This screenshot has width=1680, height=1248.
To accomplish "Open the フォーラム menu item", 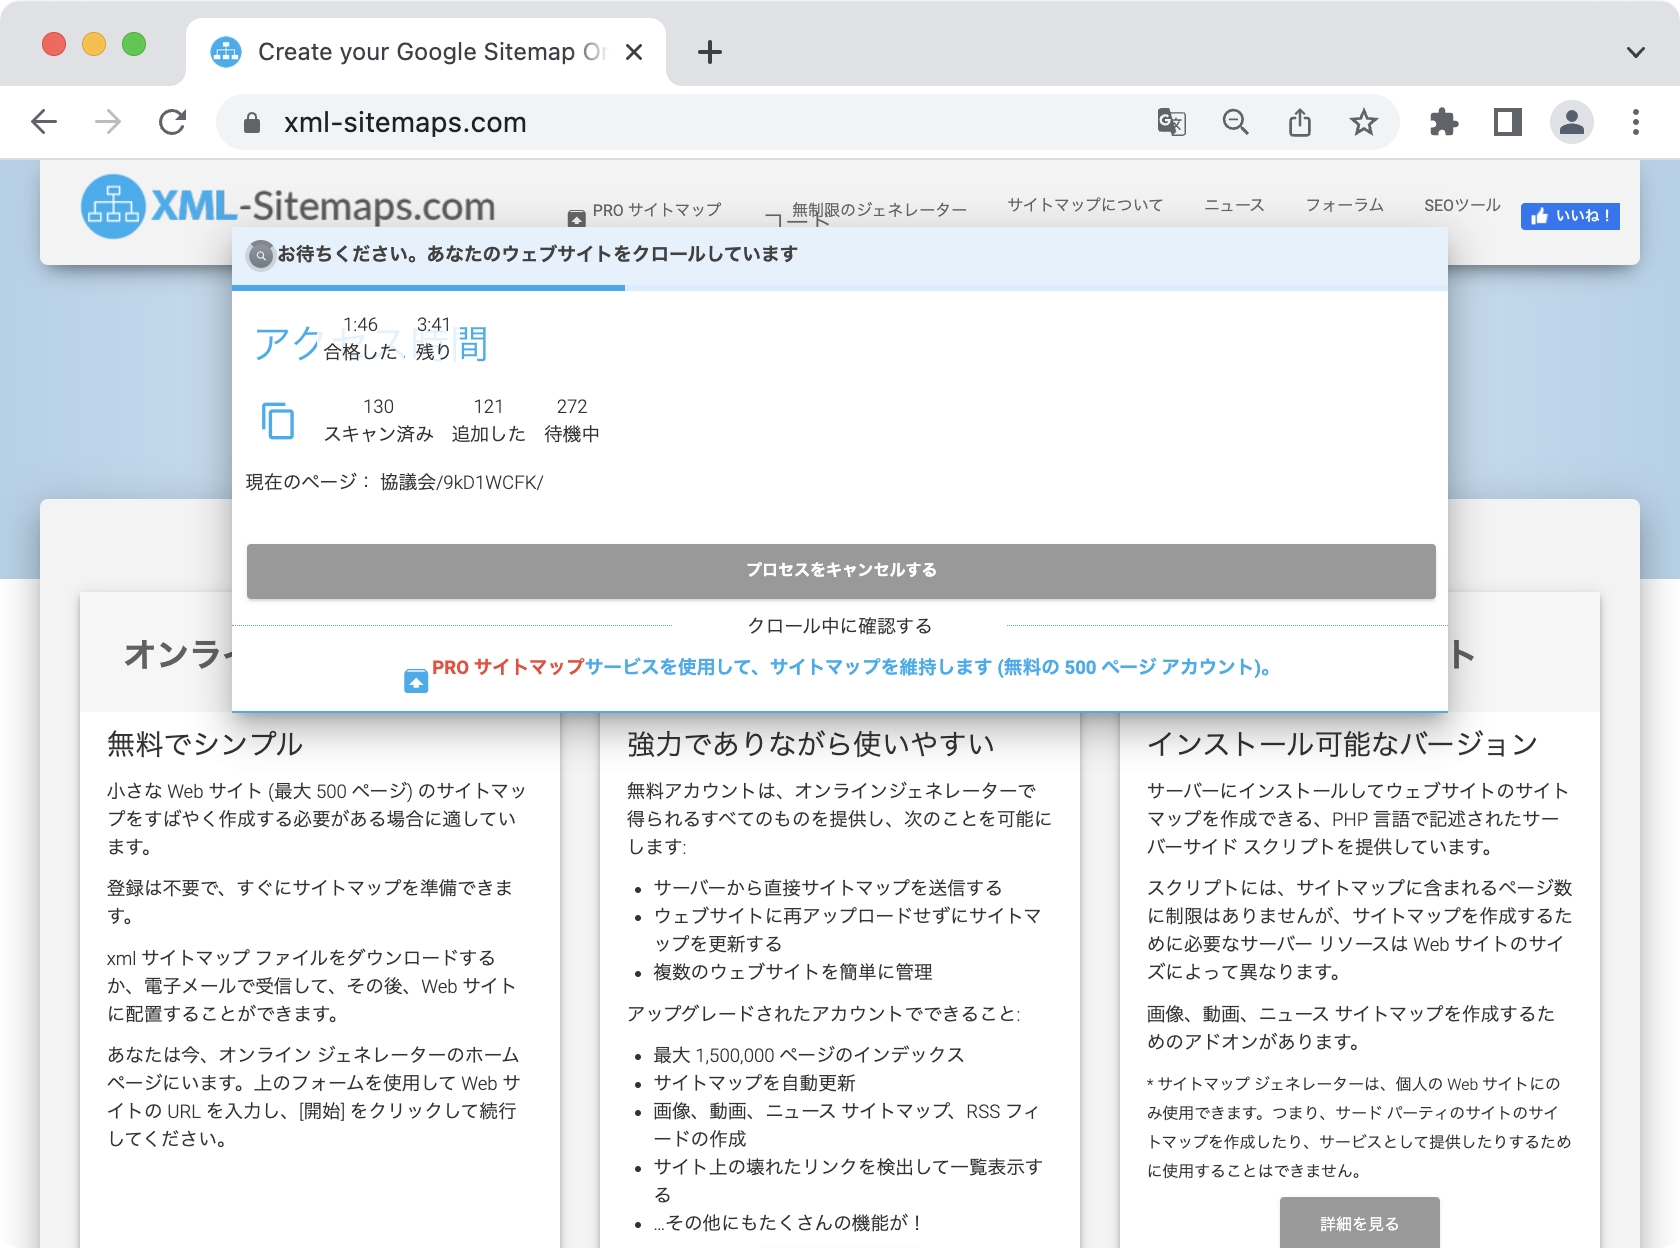I will (1344, 205).
